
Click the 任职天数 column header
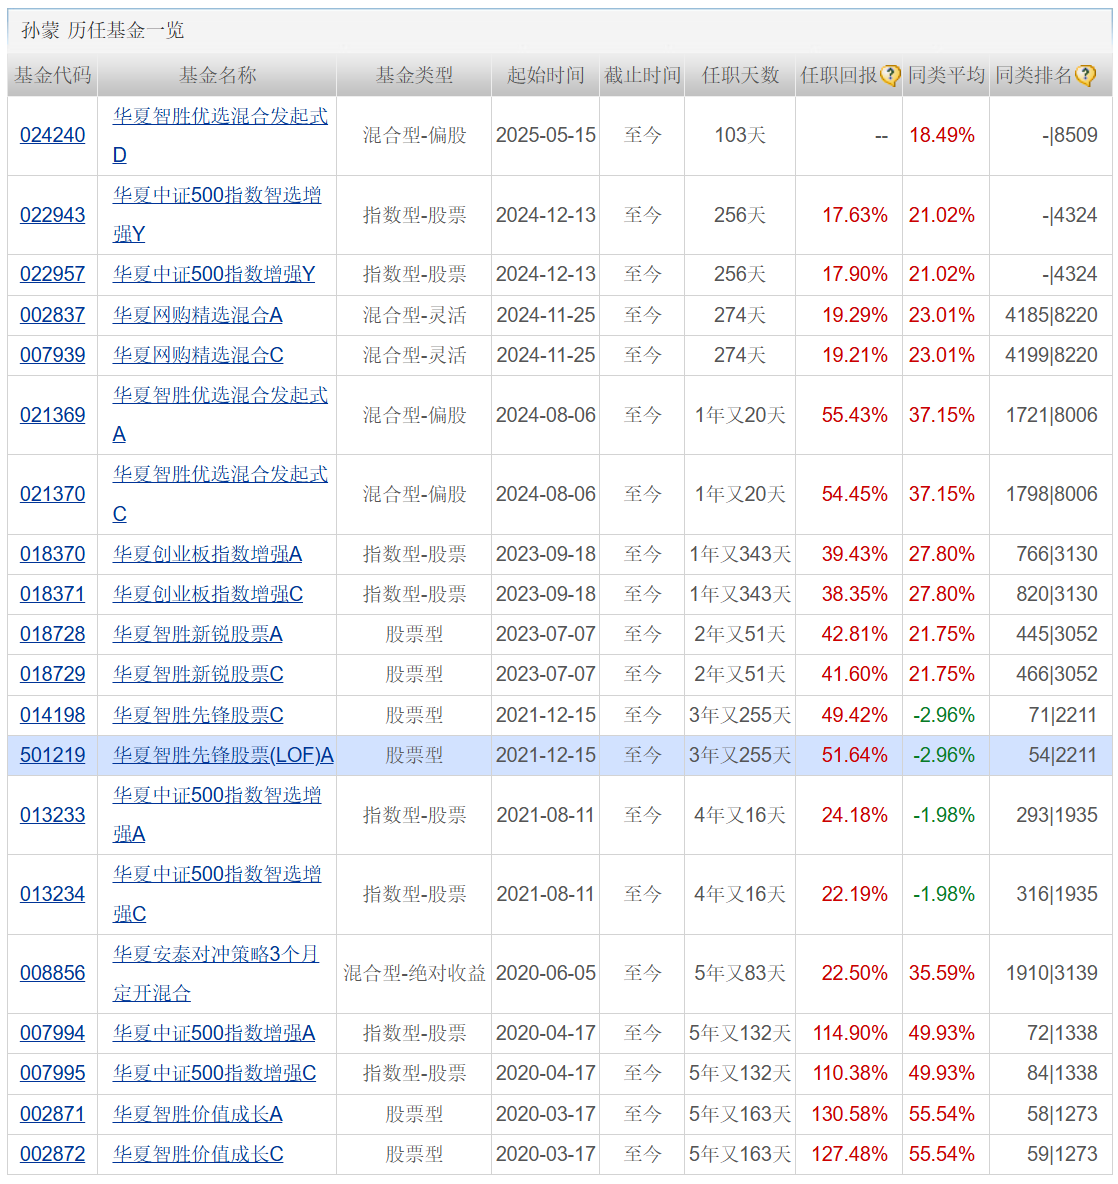tap(741, 76)
